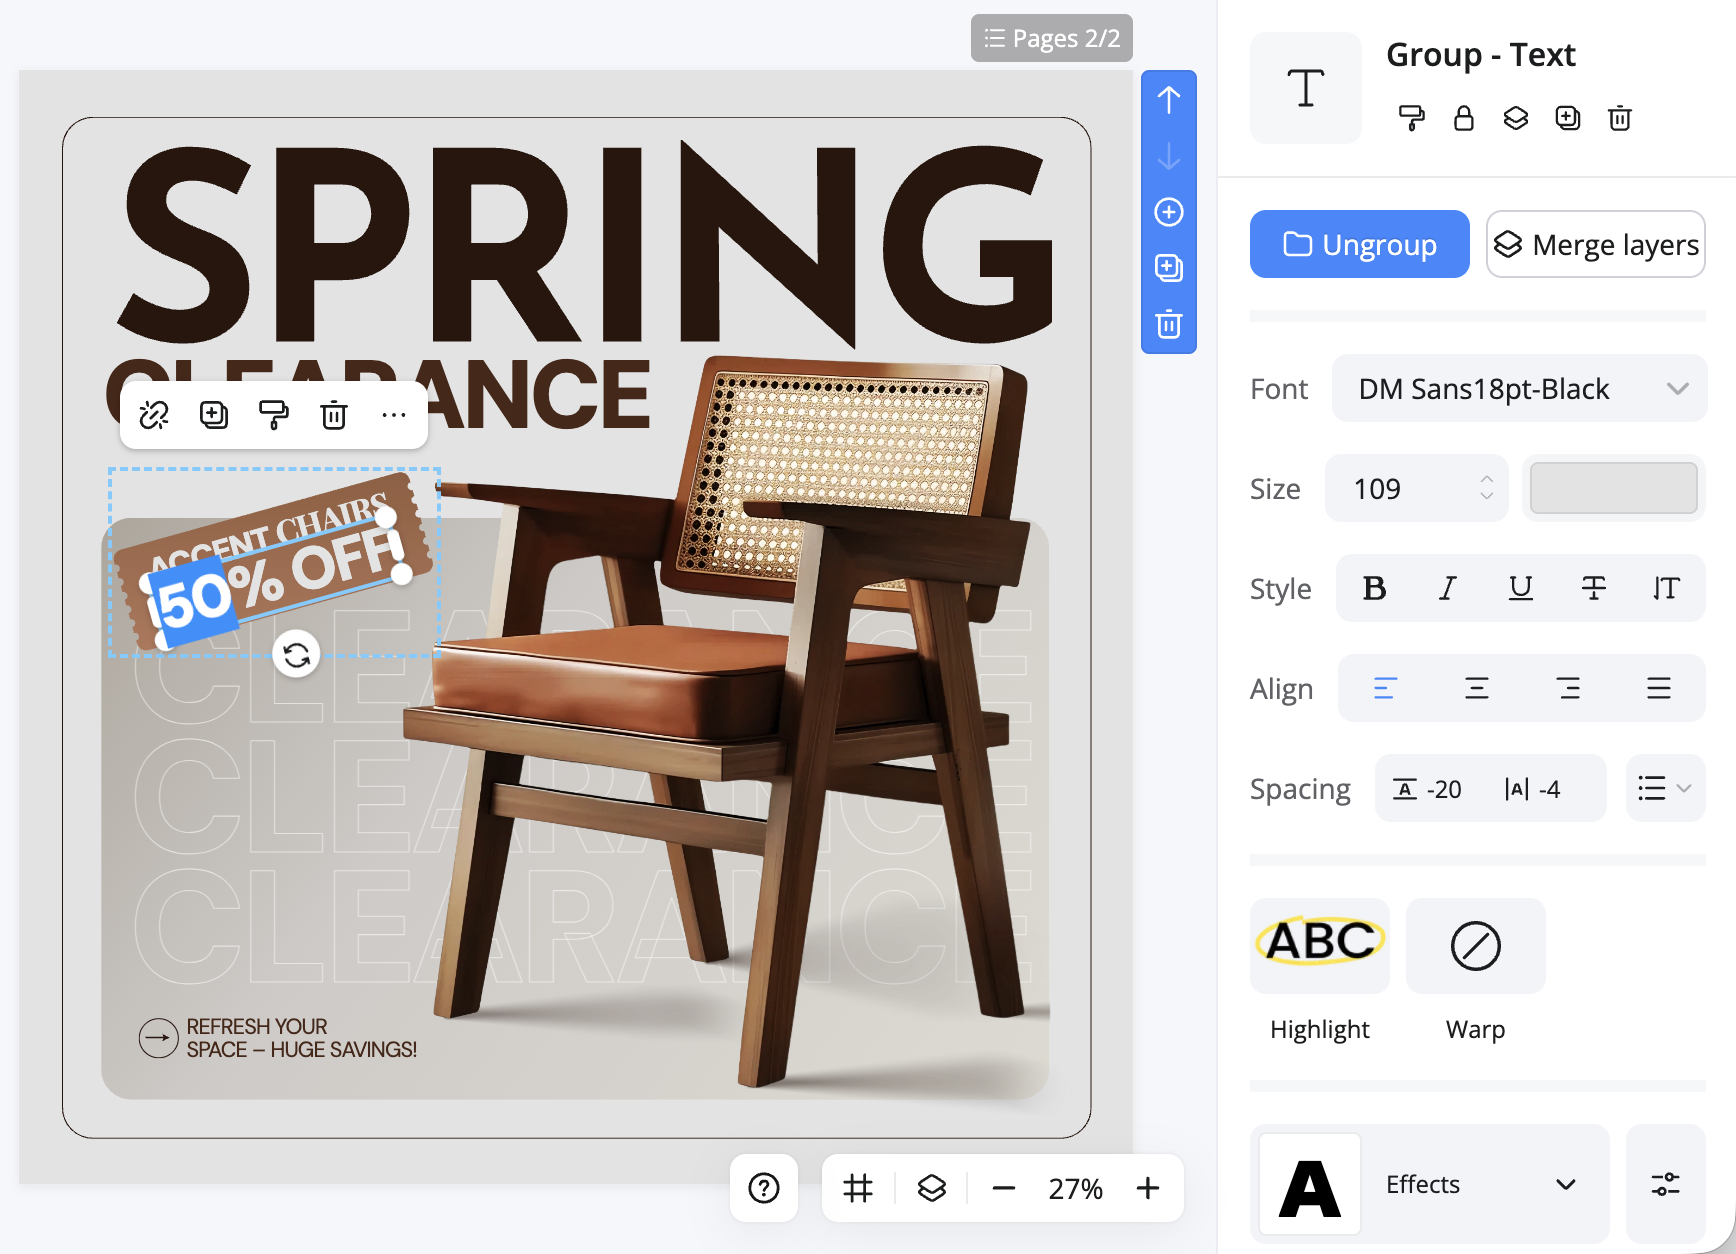1736x1254 pixels.
Task: Delete the group using the panel trash icon
Action: (x=1619, y=118)
